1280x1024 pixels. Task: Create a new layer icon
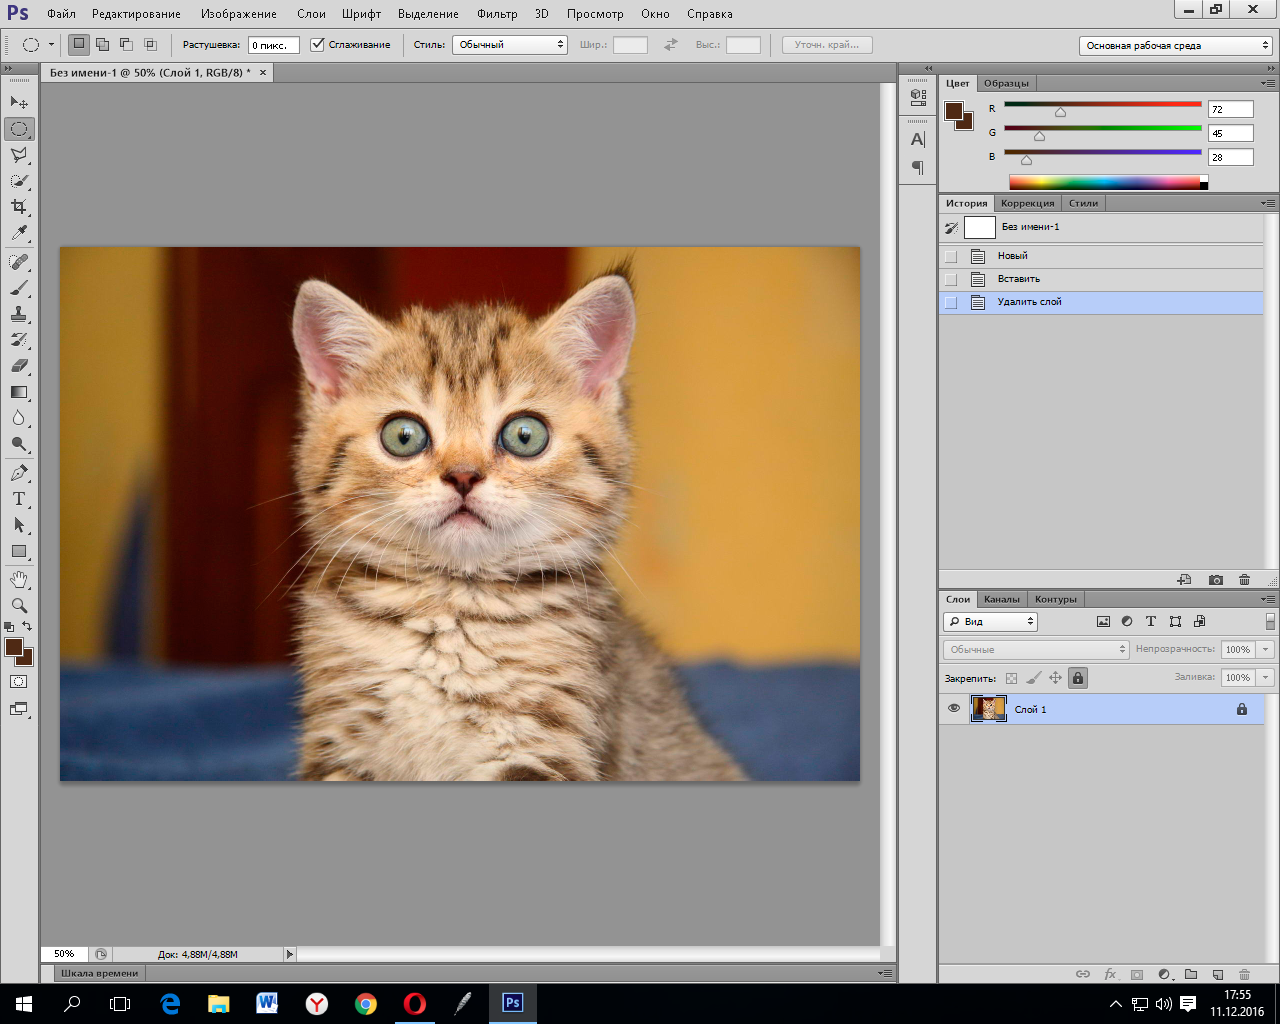(x=1217, y=974)
